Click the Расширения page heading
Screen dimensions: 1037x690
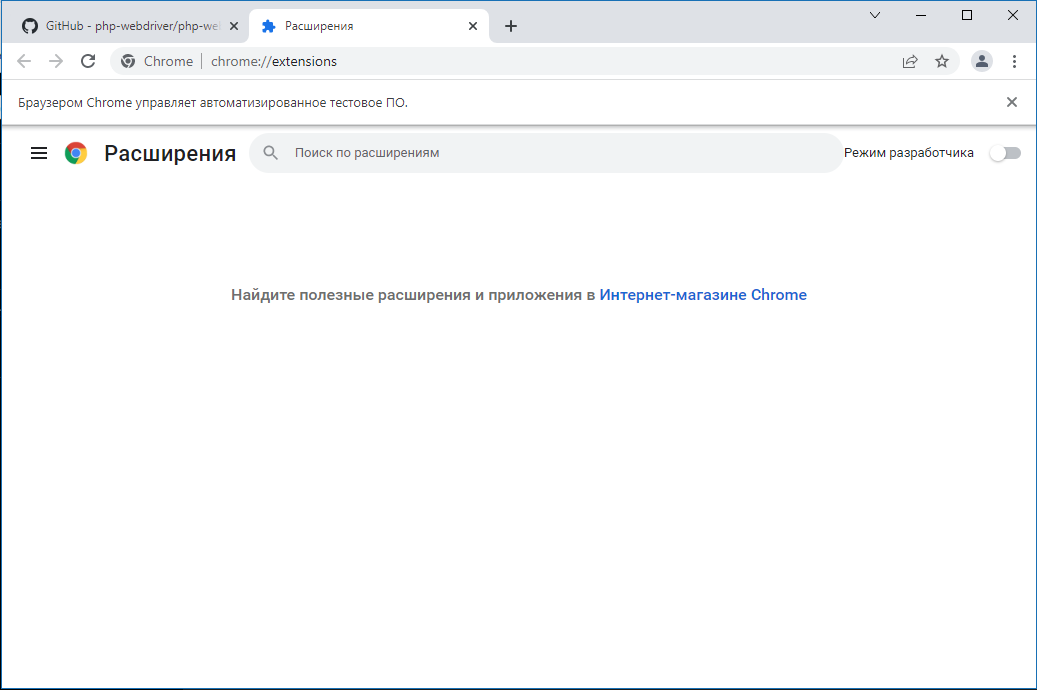(x=170, y=153)
